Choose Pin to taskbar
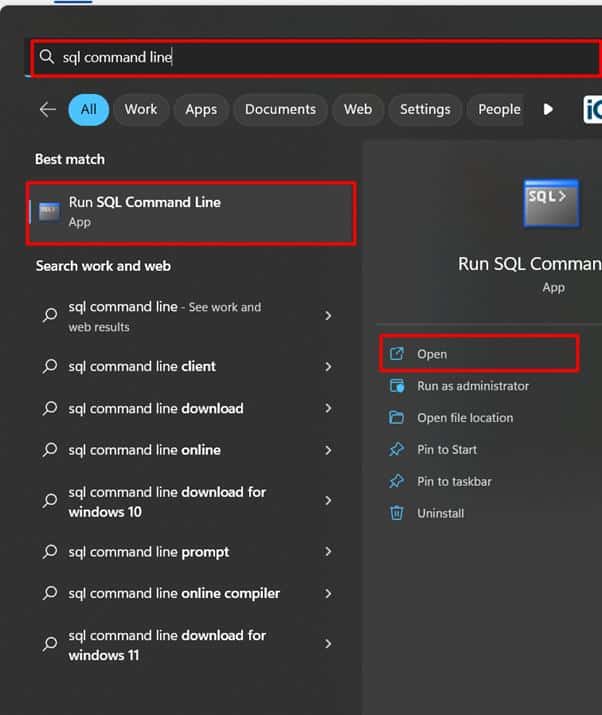602x715 pixels. 454,482
